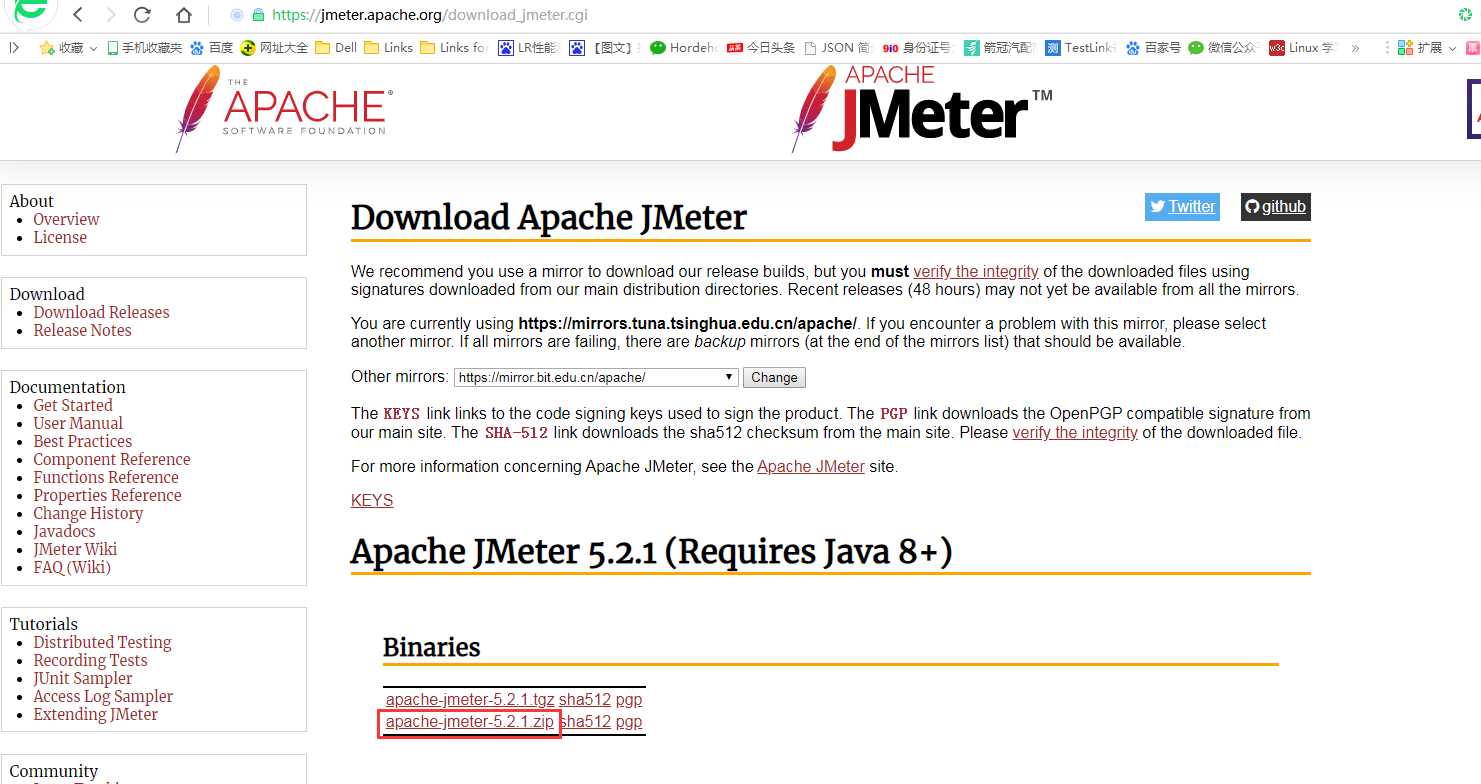Screen dimensions: 1481x784
Task: Open Best Practices sidebar link
Action: (82, 441)
